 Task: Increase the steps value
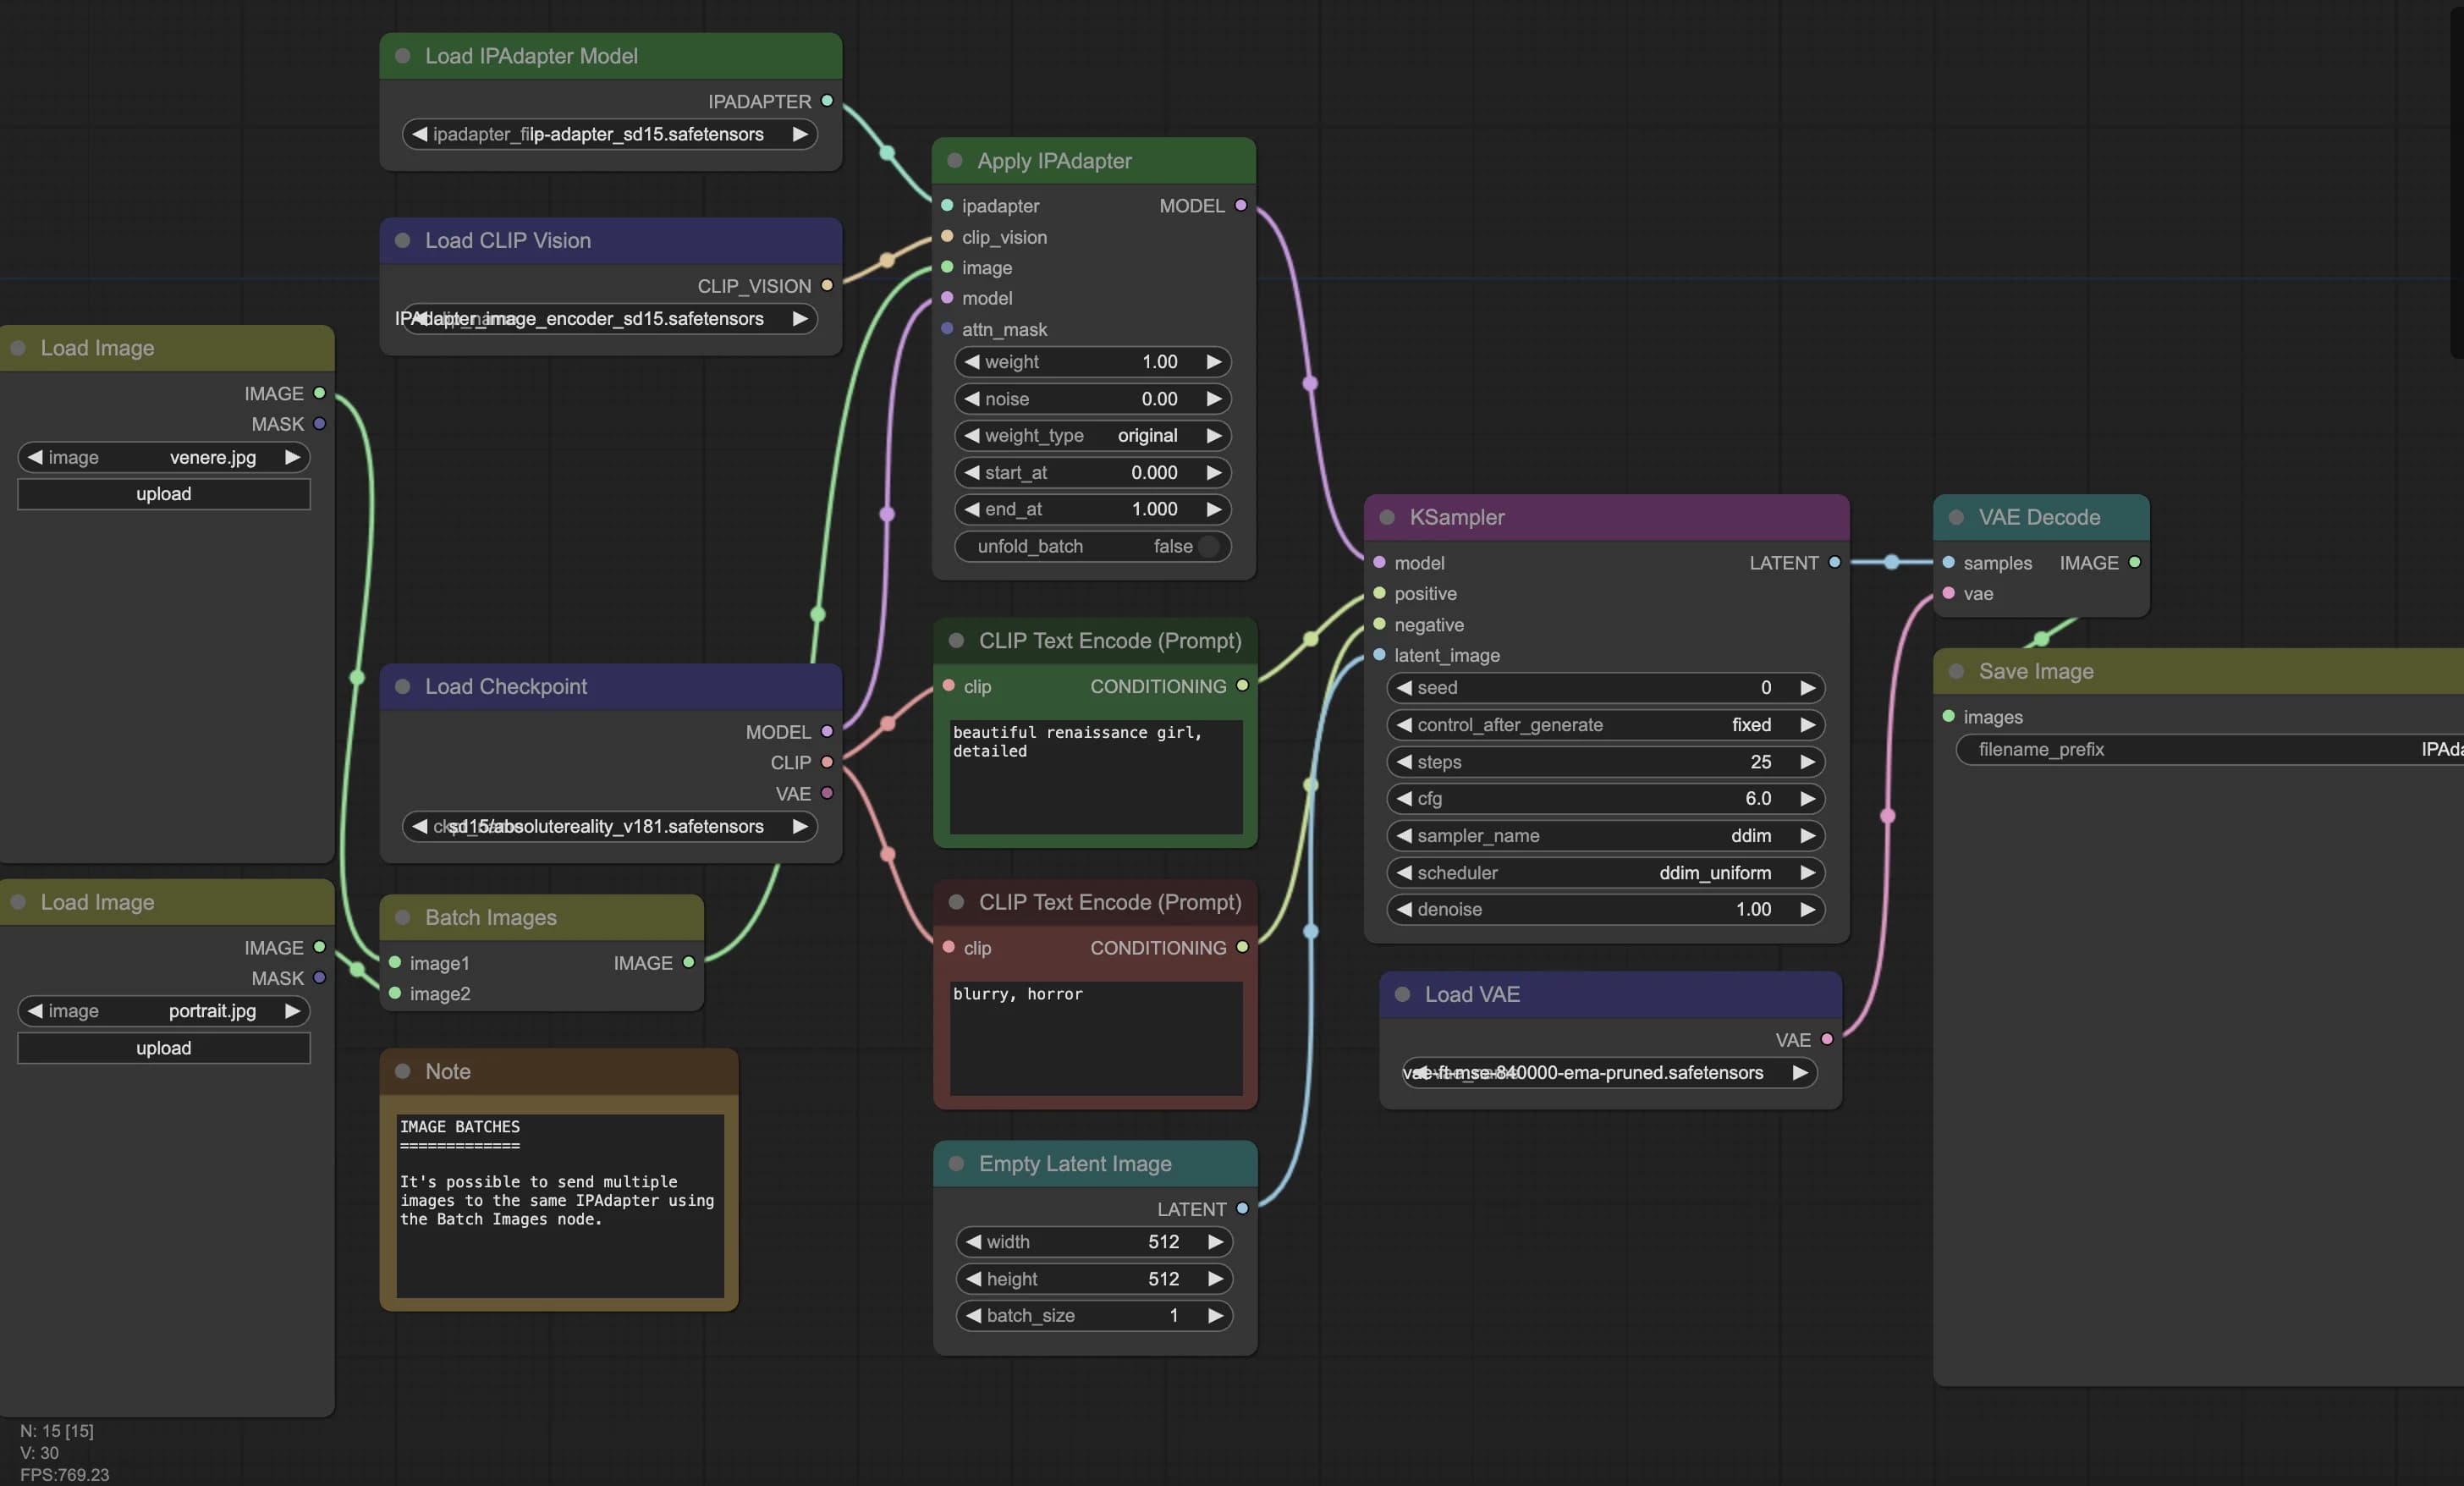pos(1807,761)
